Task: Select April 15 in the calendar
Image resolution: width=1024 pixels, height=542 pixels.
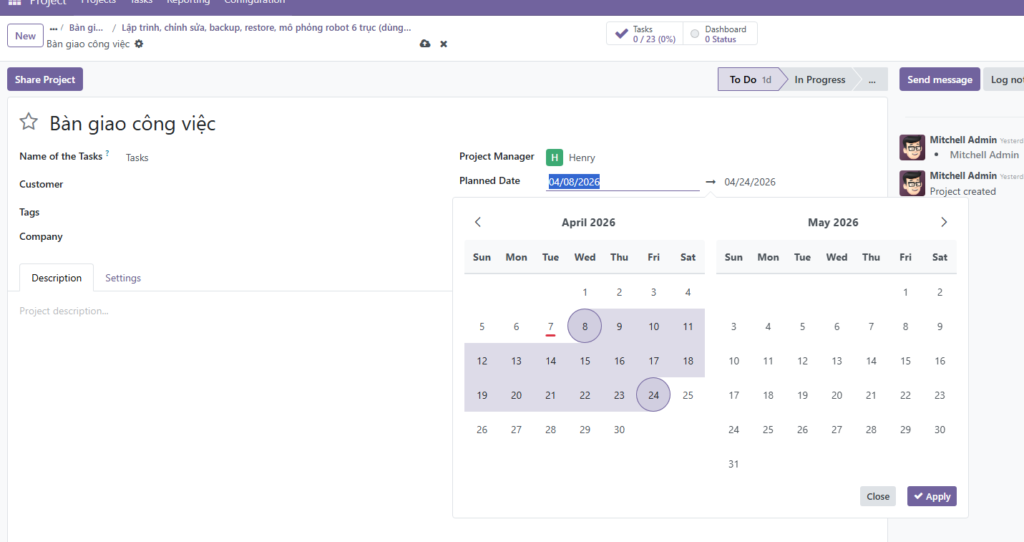Action: point(585,361)
